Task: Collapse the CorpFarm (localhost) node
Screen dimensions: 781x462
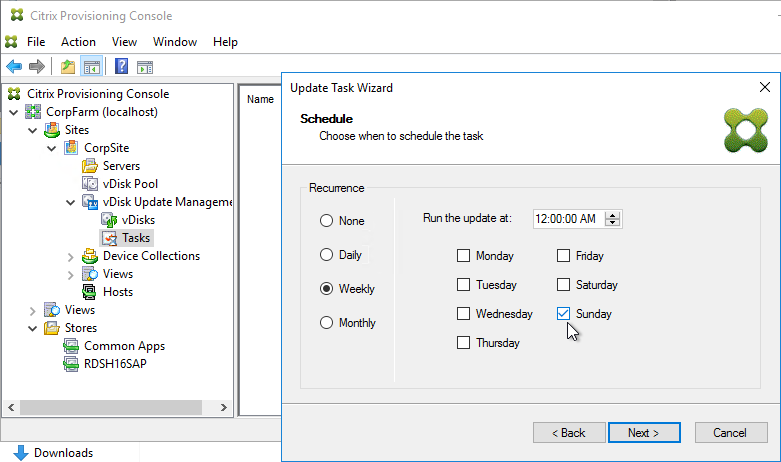Action: coord(13,113)
